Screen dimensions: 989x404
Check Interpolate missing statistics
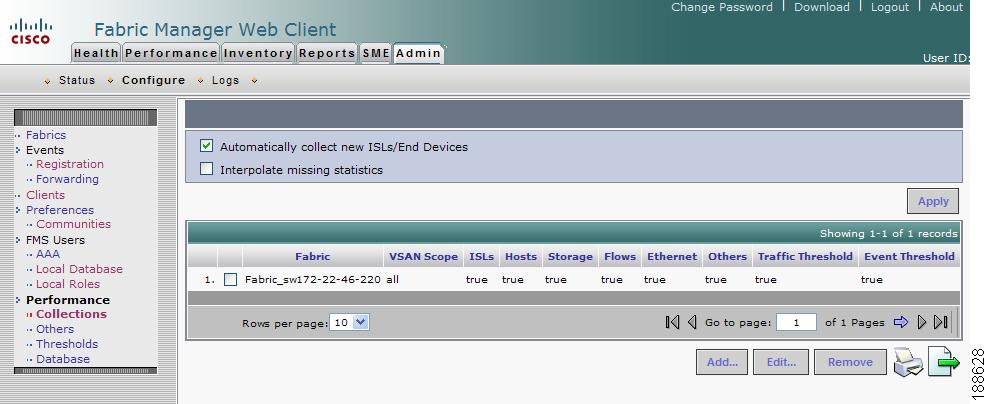click(206, 169)
